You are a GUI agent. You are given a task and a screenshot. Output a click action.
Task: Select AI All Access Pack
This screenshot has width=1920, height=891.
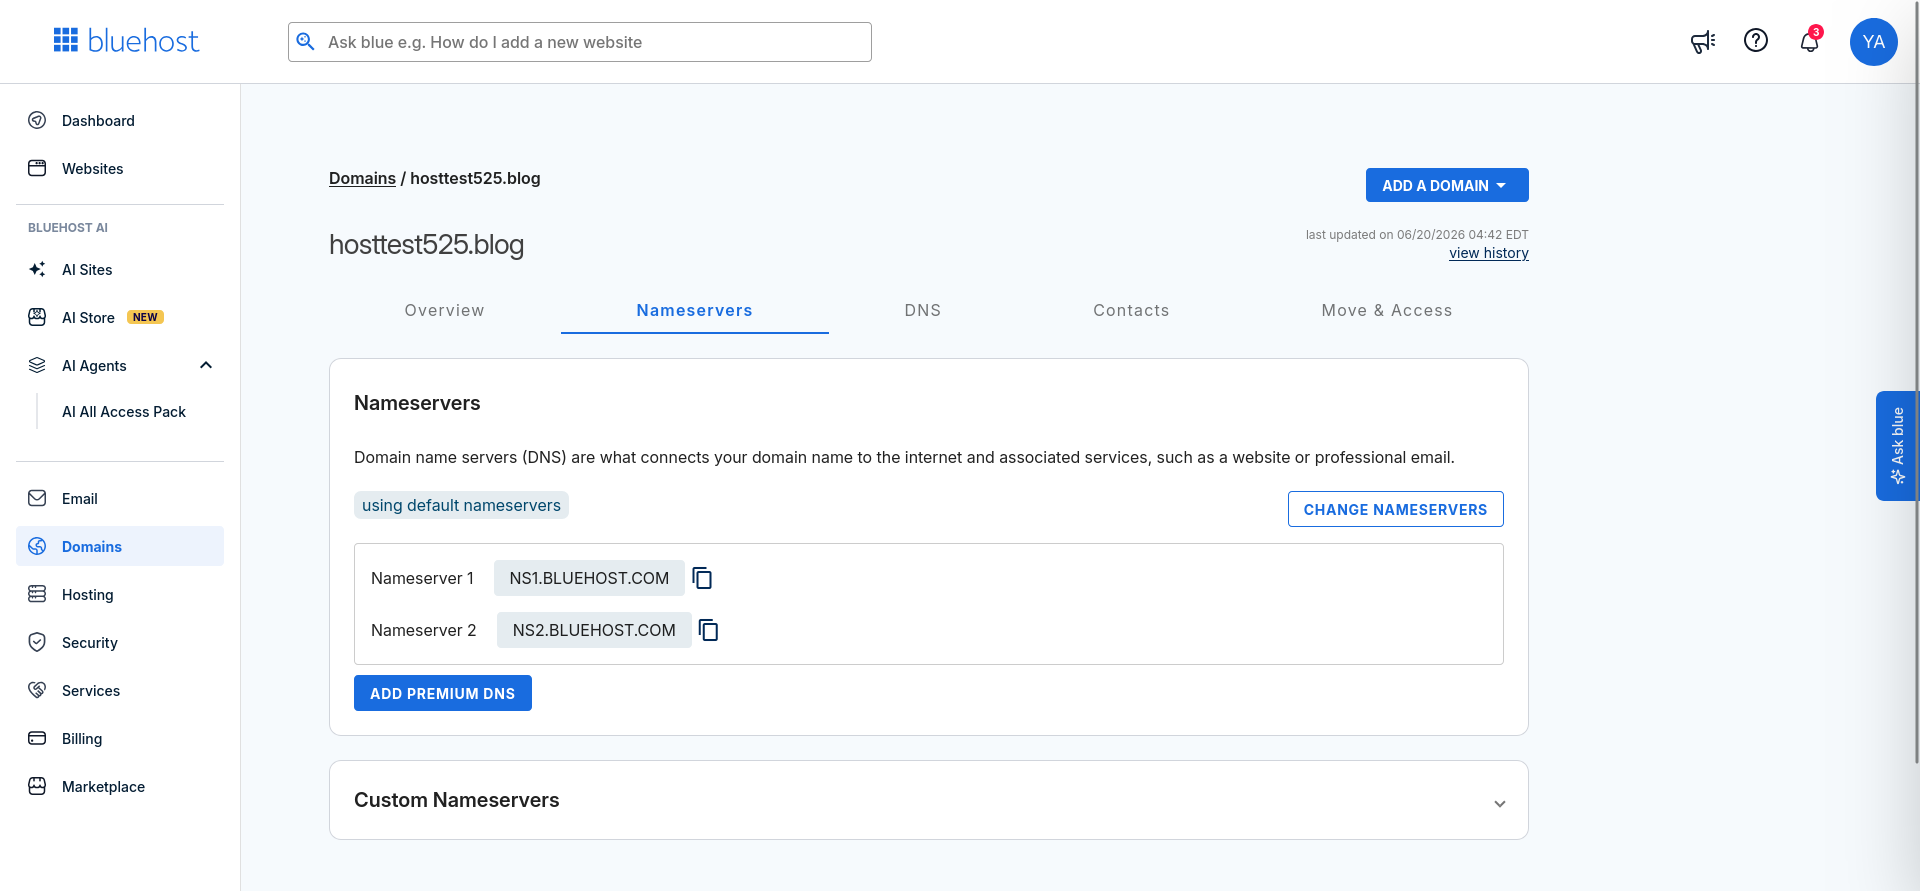(x=124, y=411)
